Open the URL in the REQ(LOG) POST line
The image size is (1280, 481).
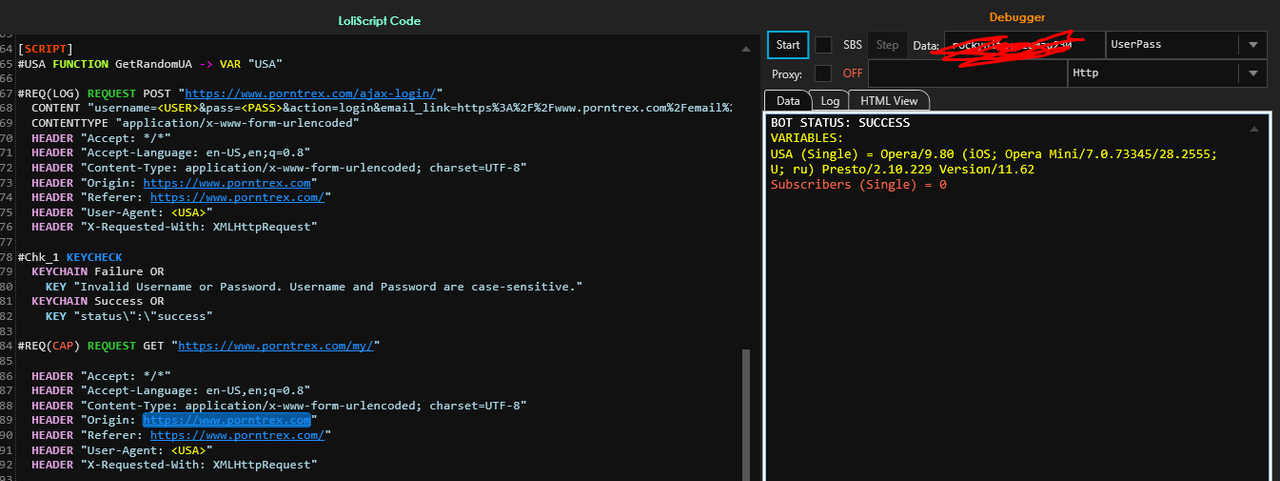[x=311, y=93]
